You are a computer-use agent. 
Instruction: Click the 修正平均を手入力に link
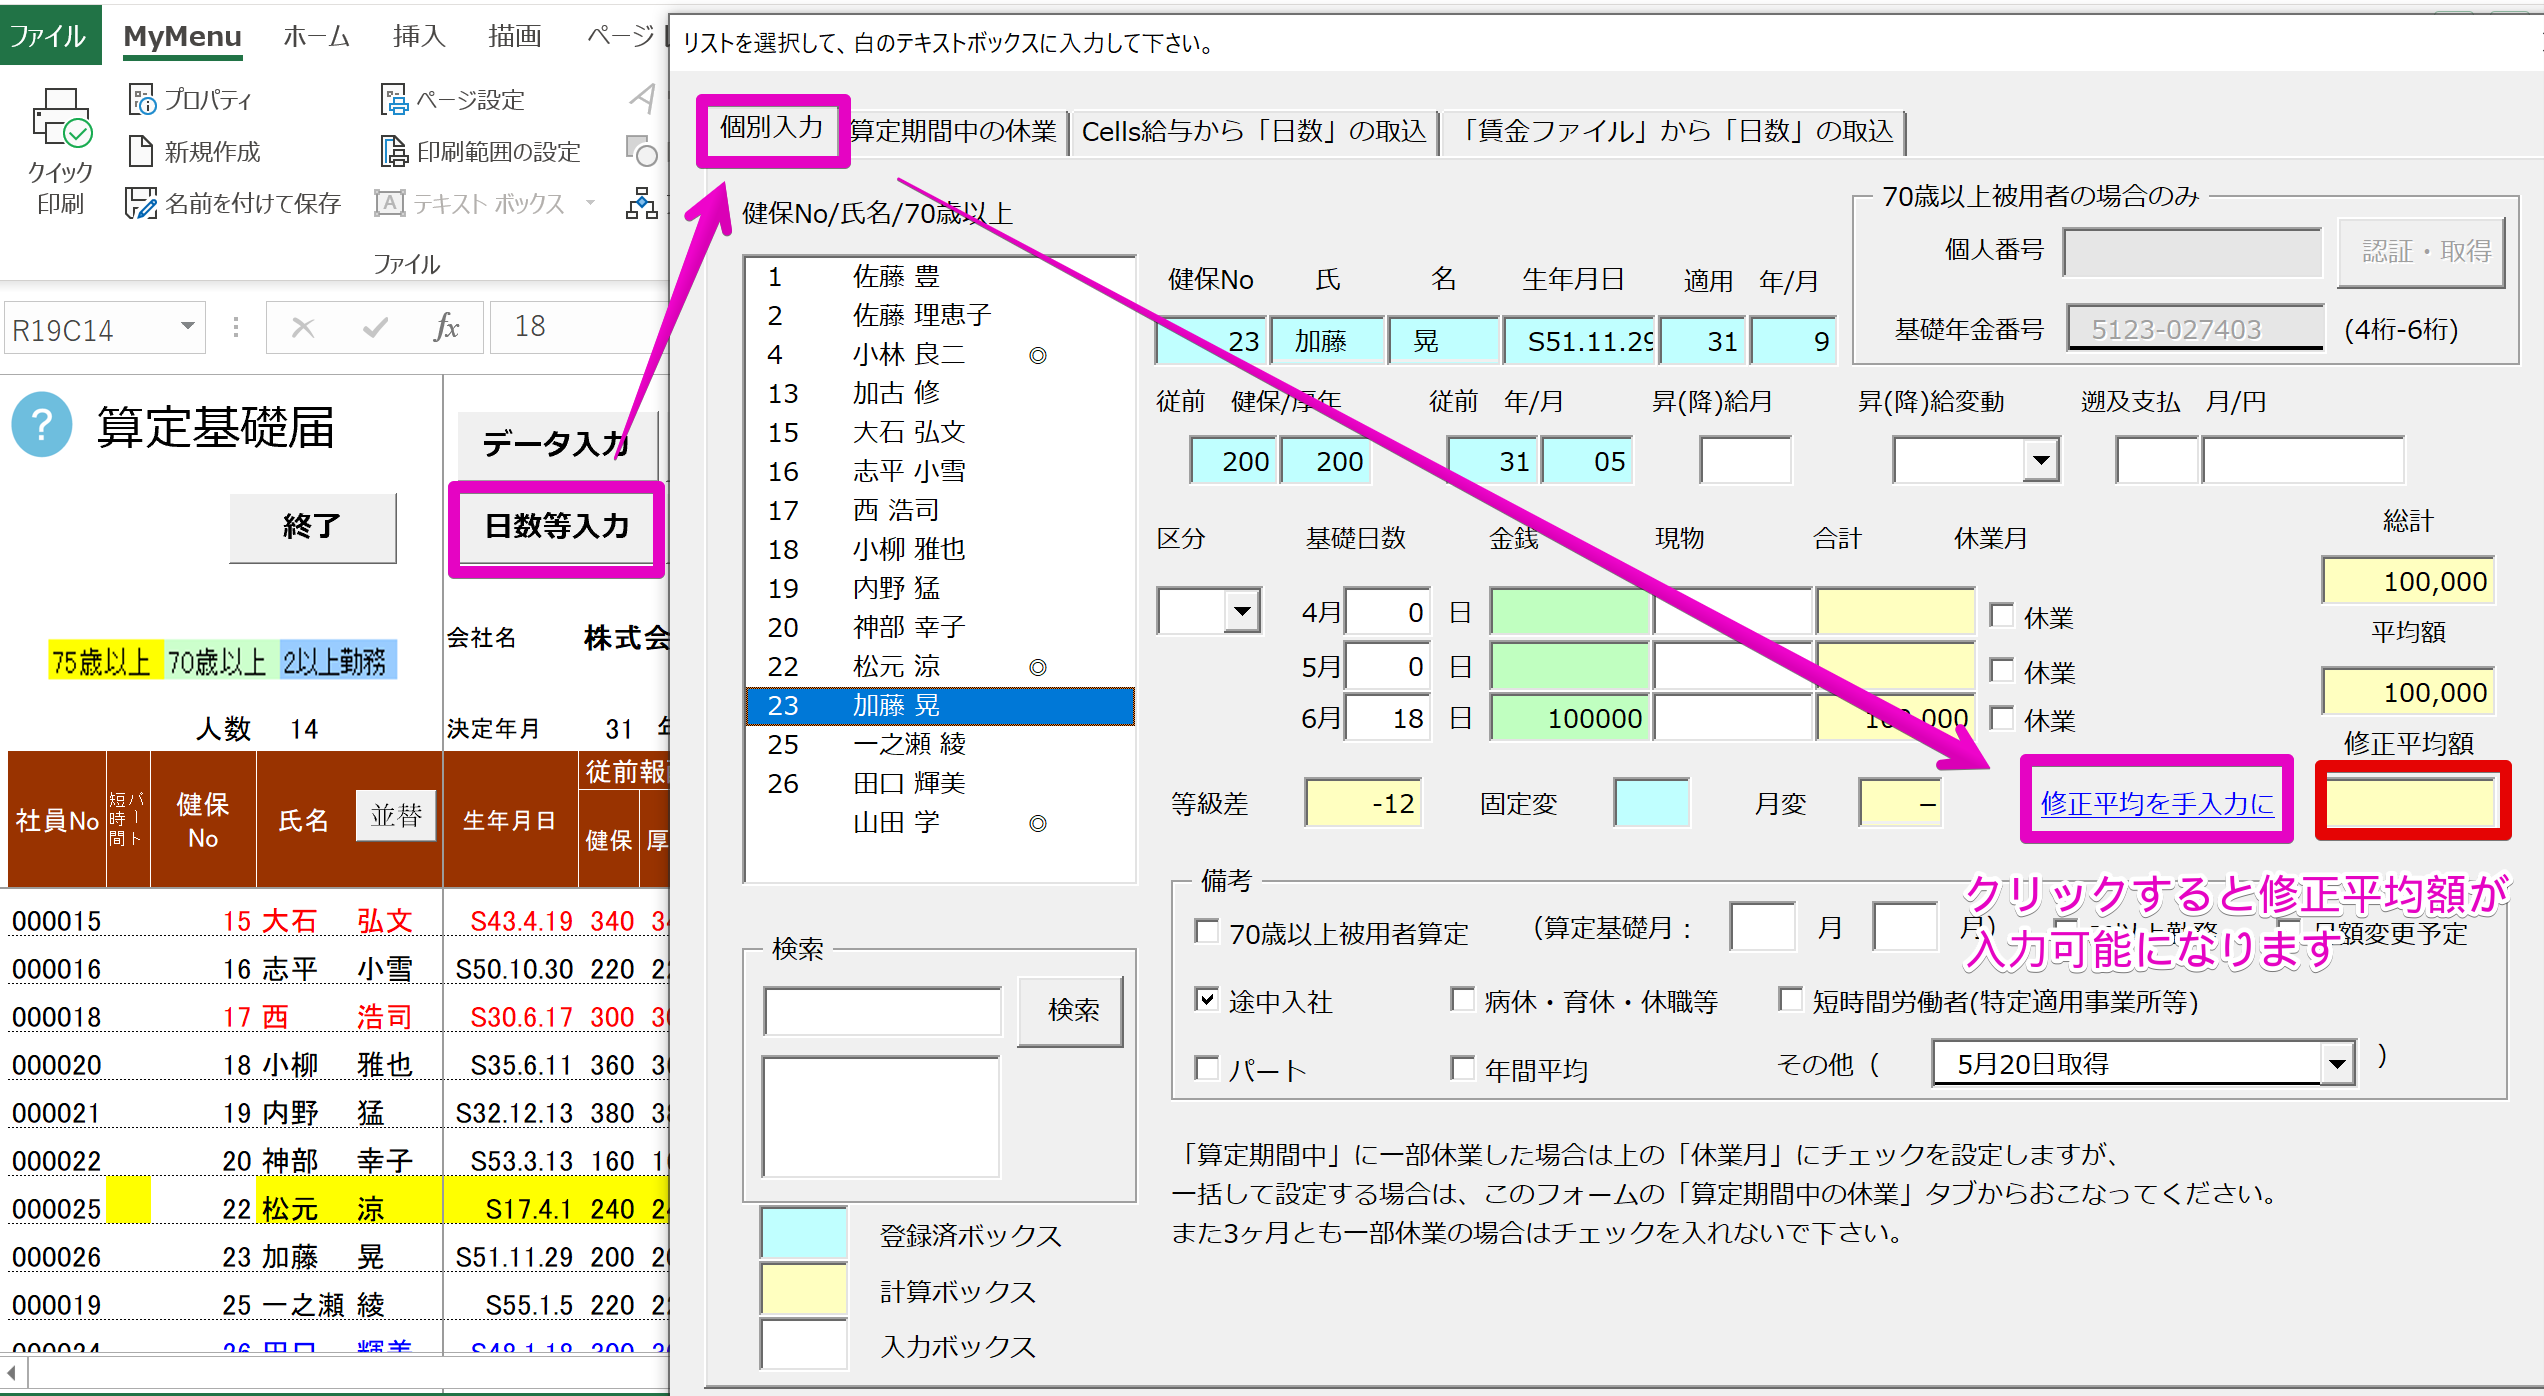pyautogui.click(x=2157, y=803)
